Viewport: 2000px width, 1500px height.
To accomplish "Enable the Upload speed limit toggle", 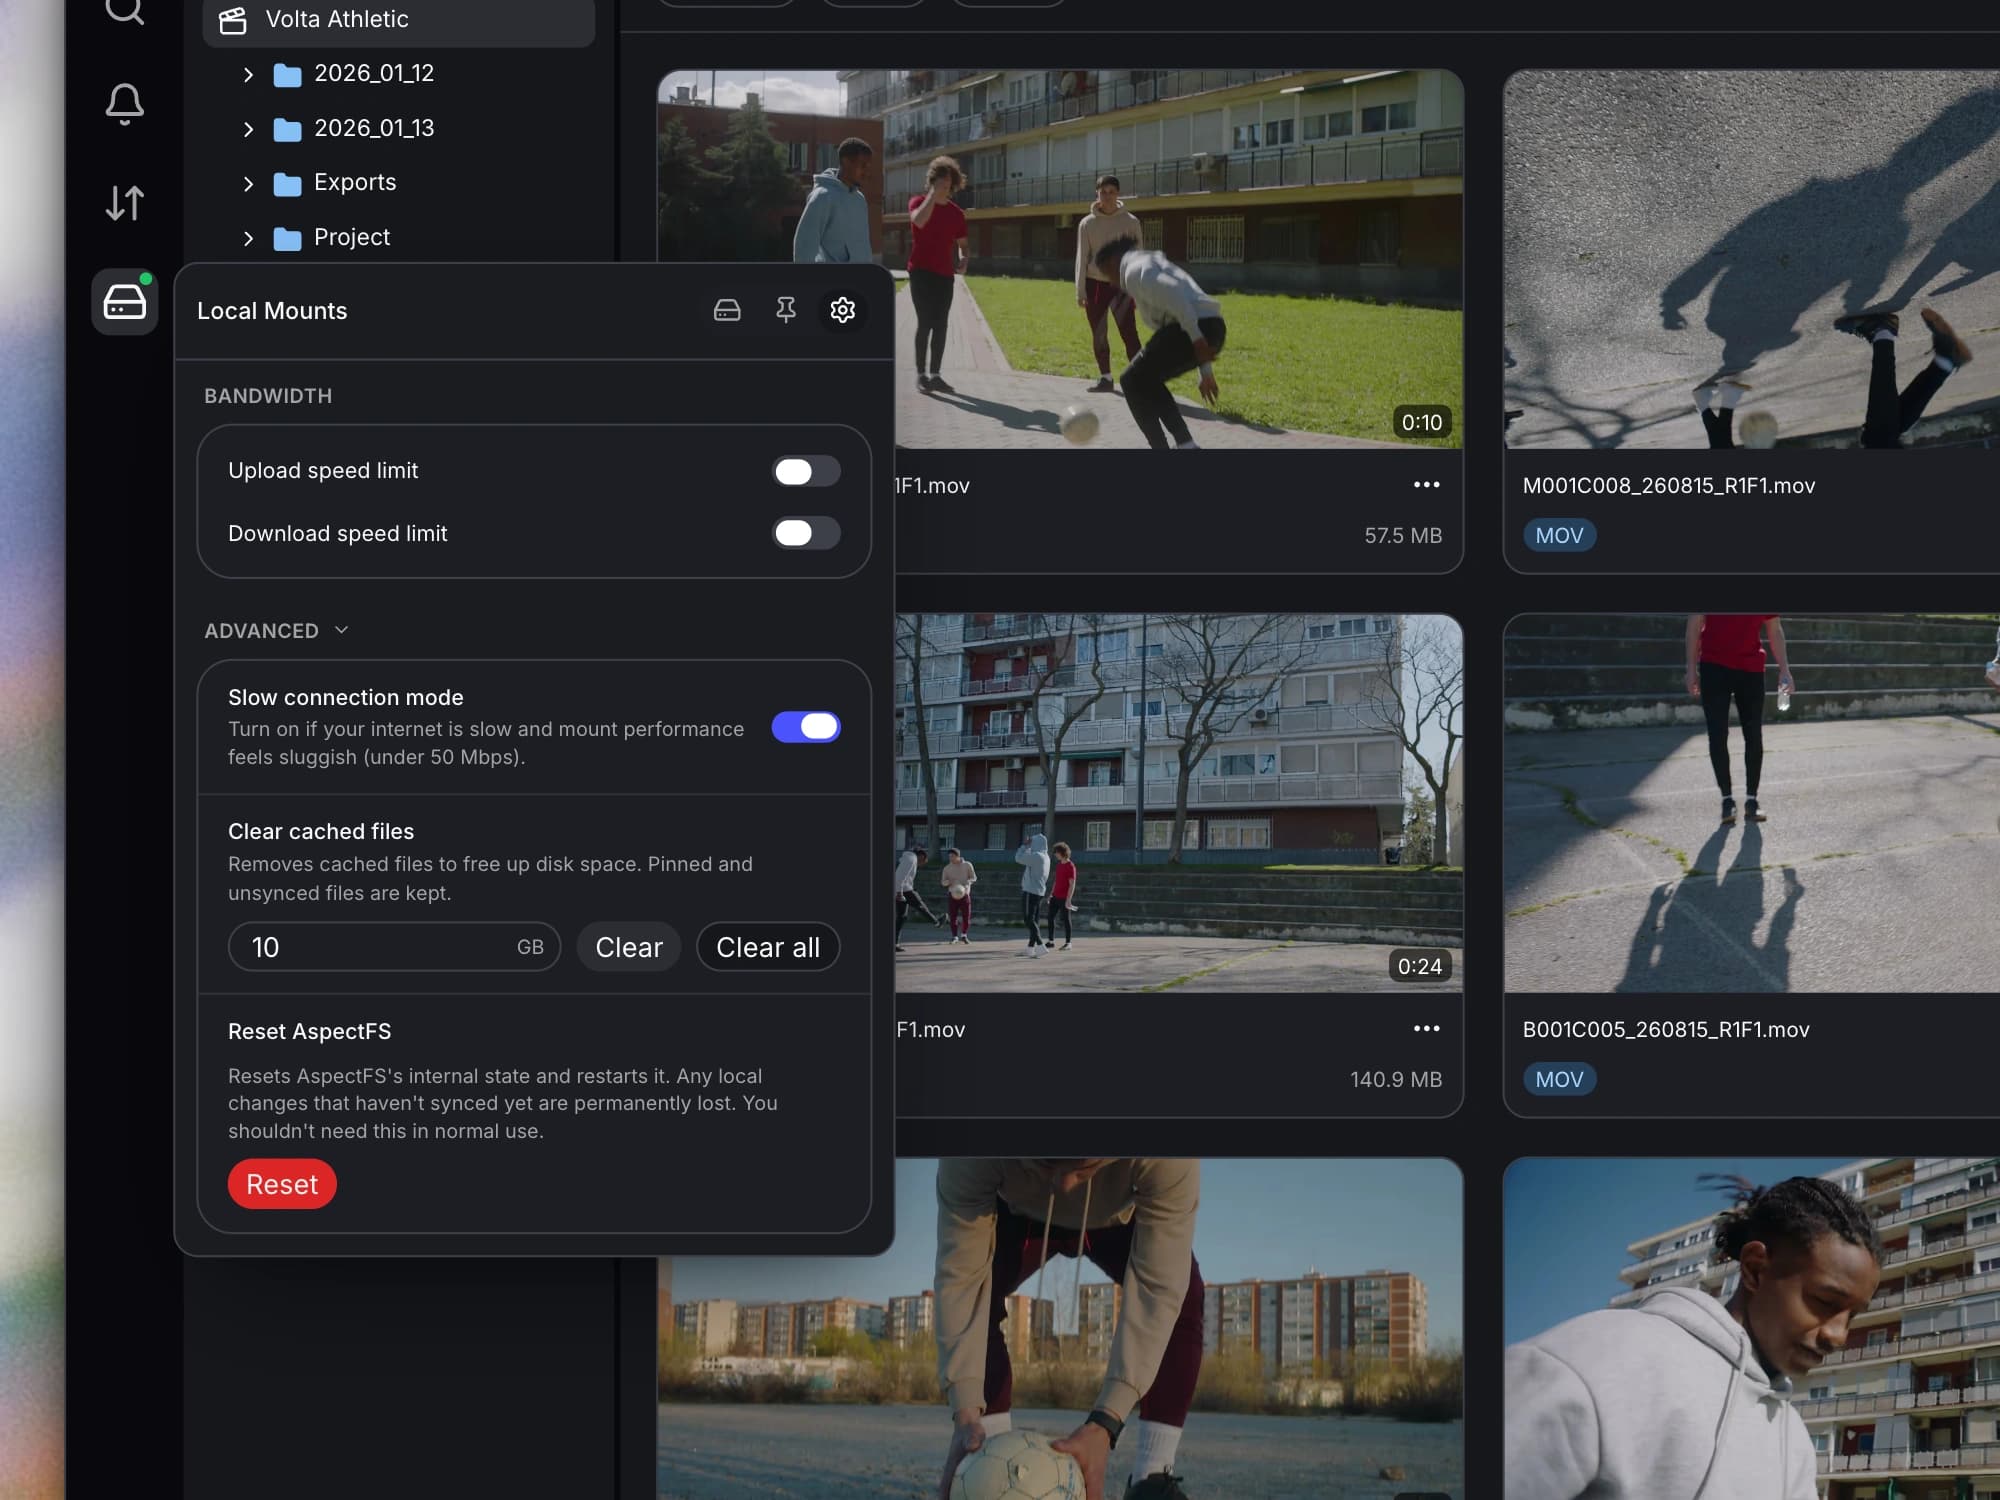I will (x=806, y=471).
